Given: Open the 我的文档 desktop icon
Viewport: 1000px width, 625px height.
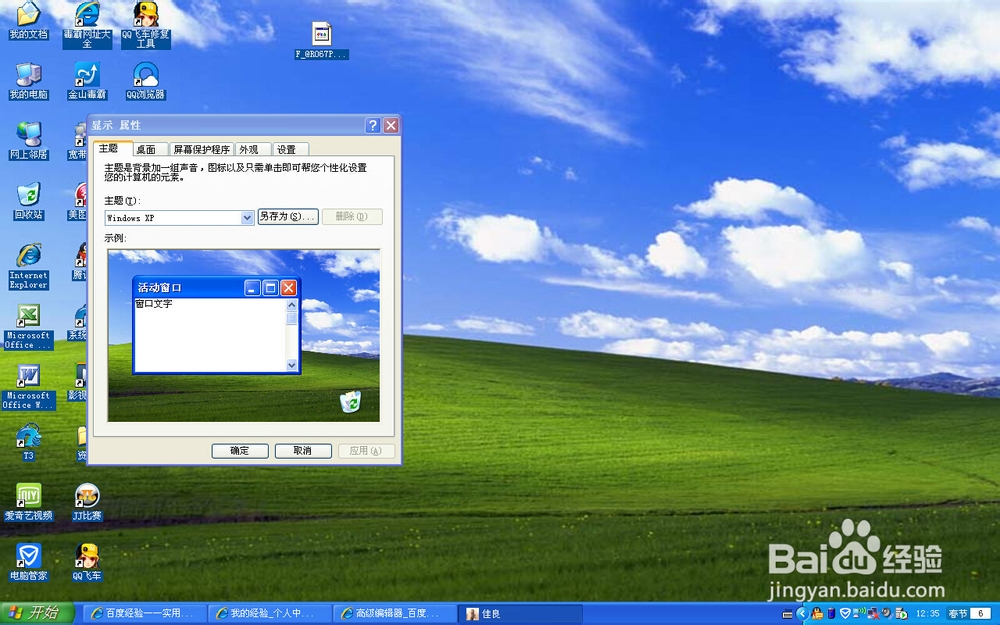Looking at the screenshot, I should point(28,20).
